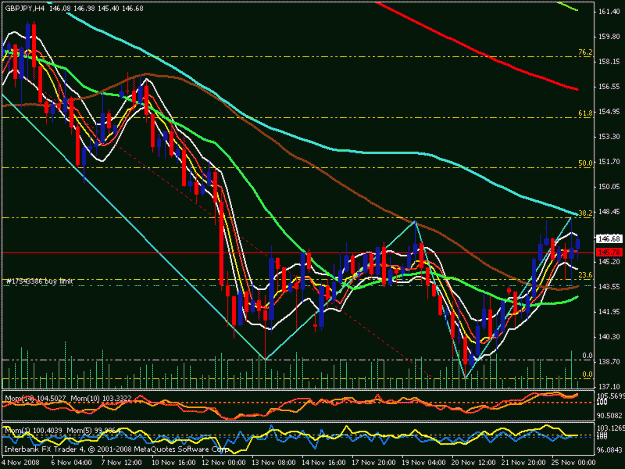Select the 103.1265 momentum scale value
Image resolution: width=625 pixels, height=469 pixels.
coord(610,428)
